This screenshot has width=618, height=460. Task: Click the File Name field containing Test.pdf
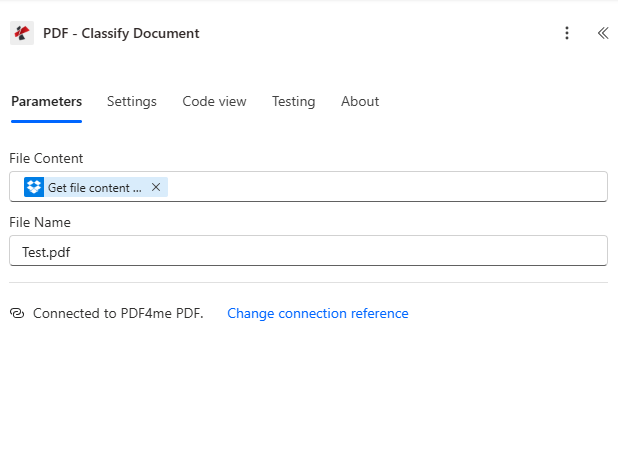point(308,251)
